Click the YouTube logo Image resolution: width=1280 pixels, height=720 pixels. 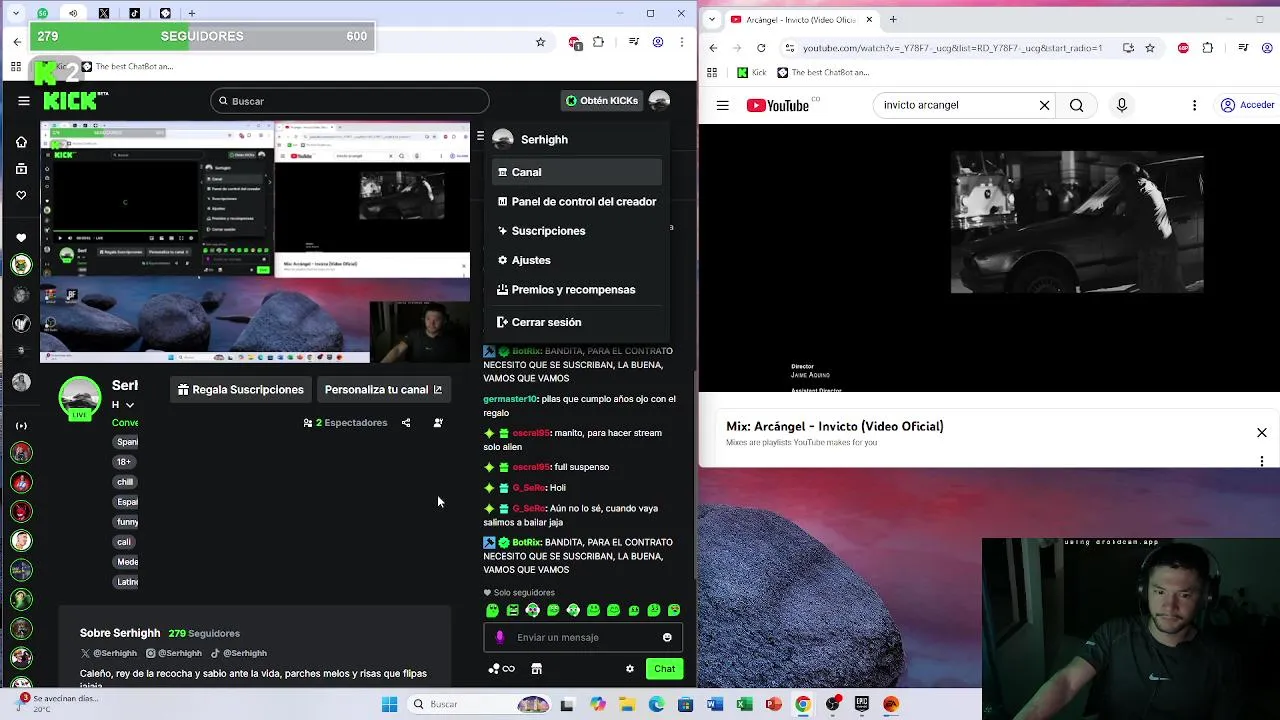(778, 105)
